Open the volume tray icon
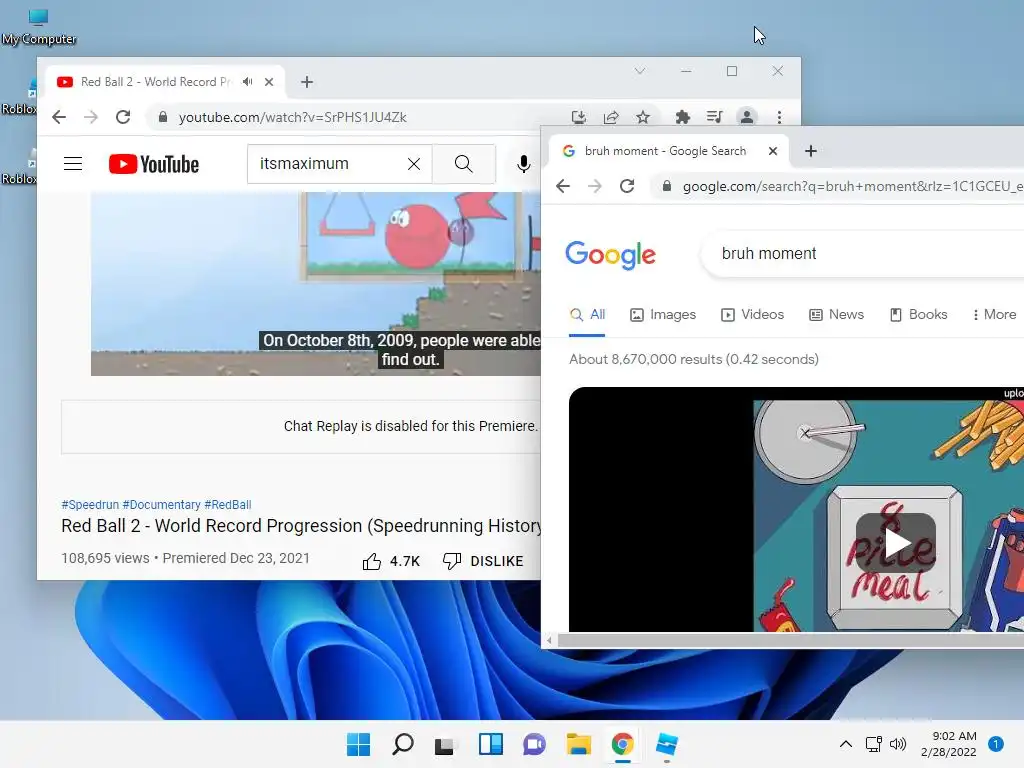Image resolution: width=1024 pixels, height=768 pixels. (899, 744)
